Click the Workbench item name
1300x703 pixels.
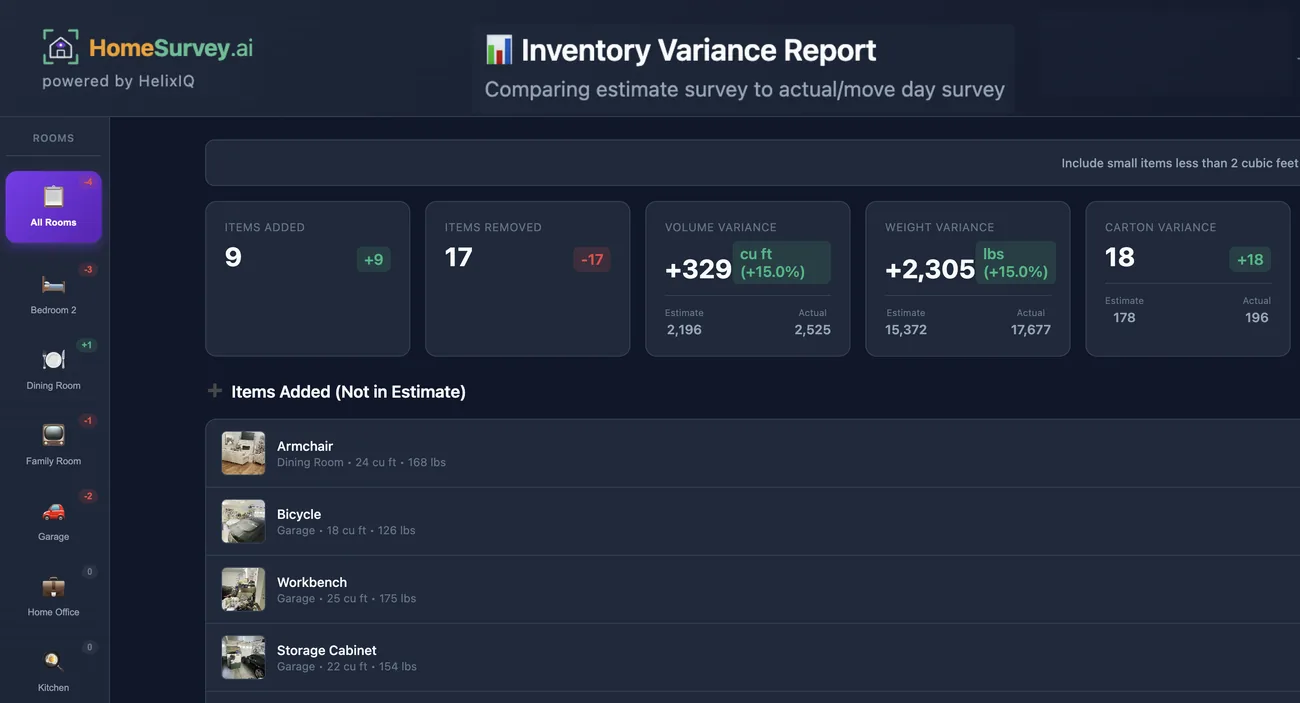click(312, 582)
